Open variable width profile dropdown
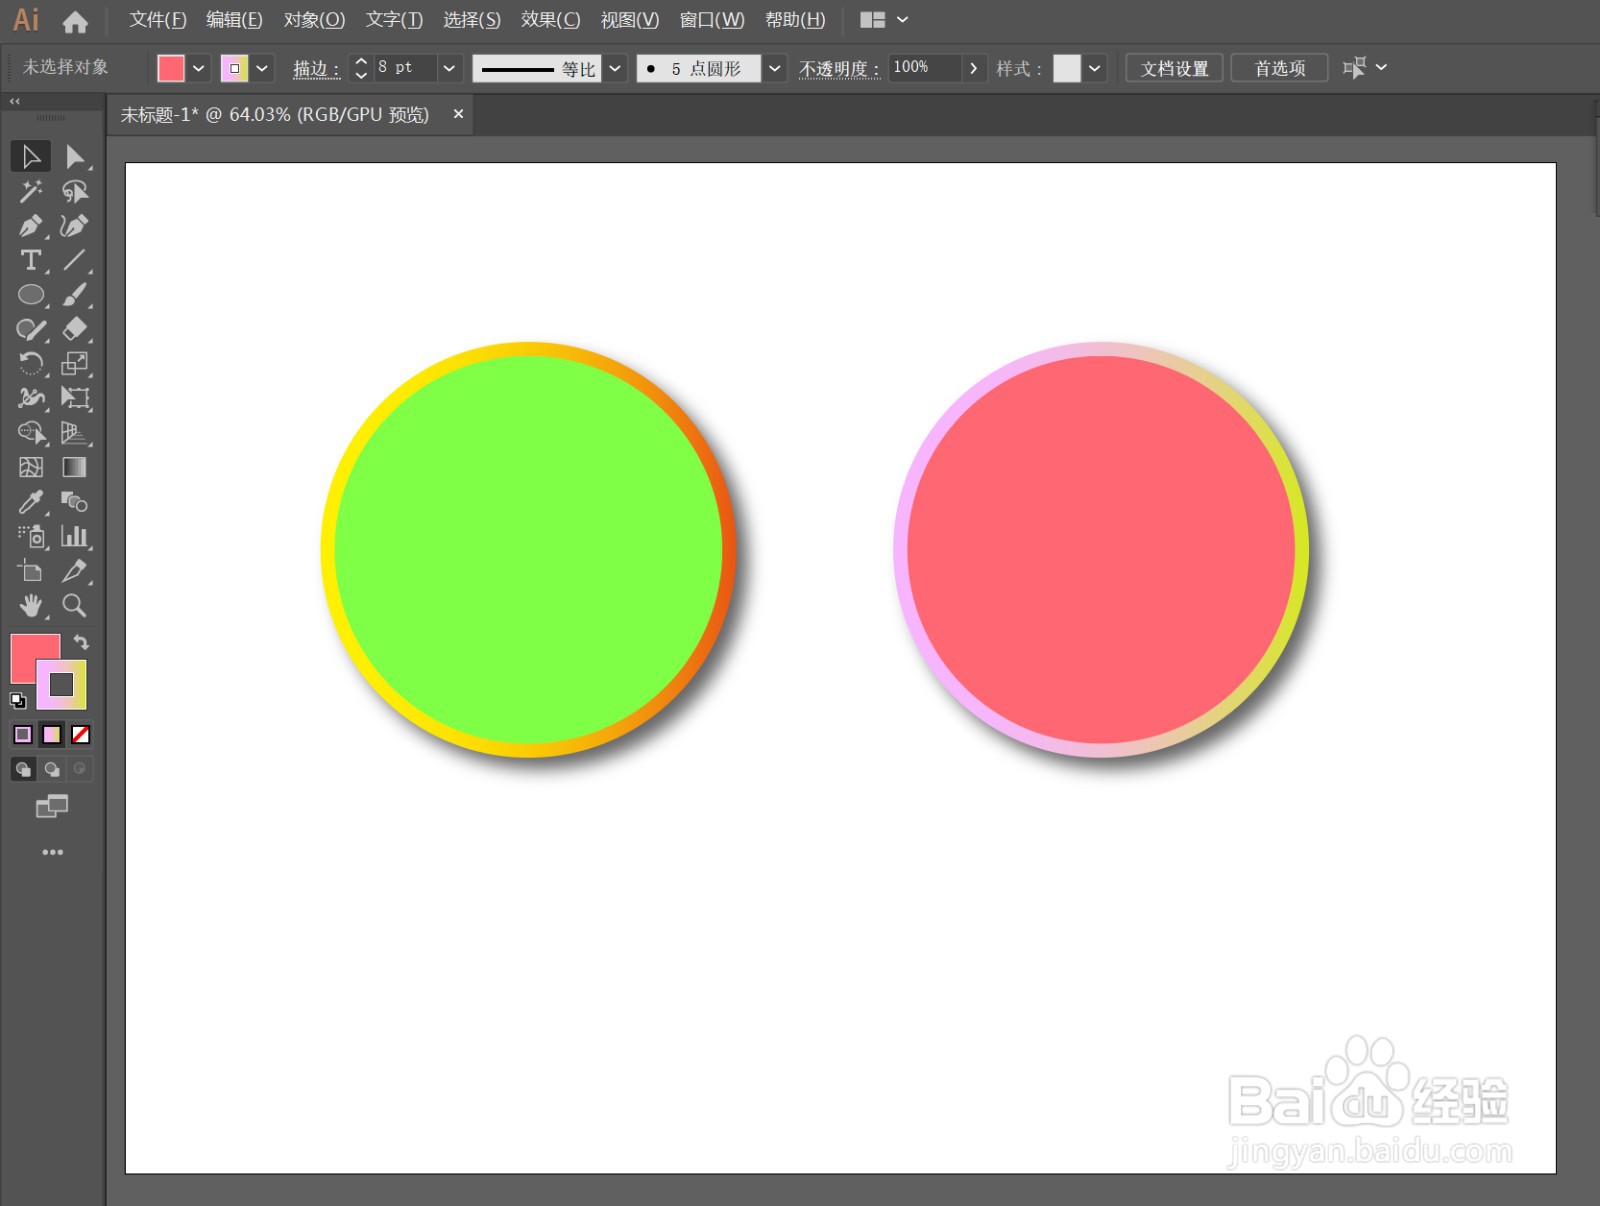 point(615,68)
